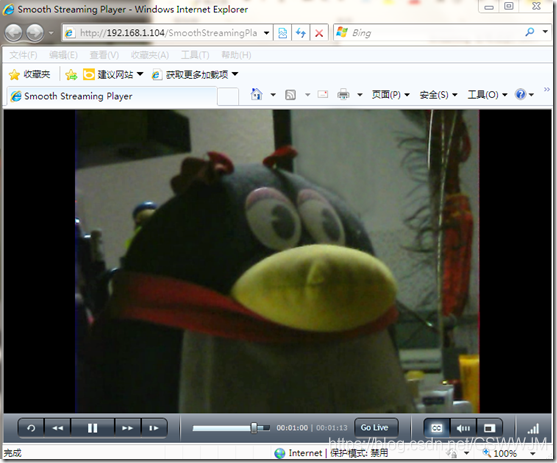The image size is (557, 463).
Task: Expand the search provider dropdown
Action: point(545,32)
